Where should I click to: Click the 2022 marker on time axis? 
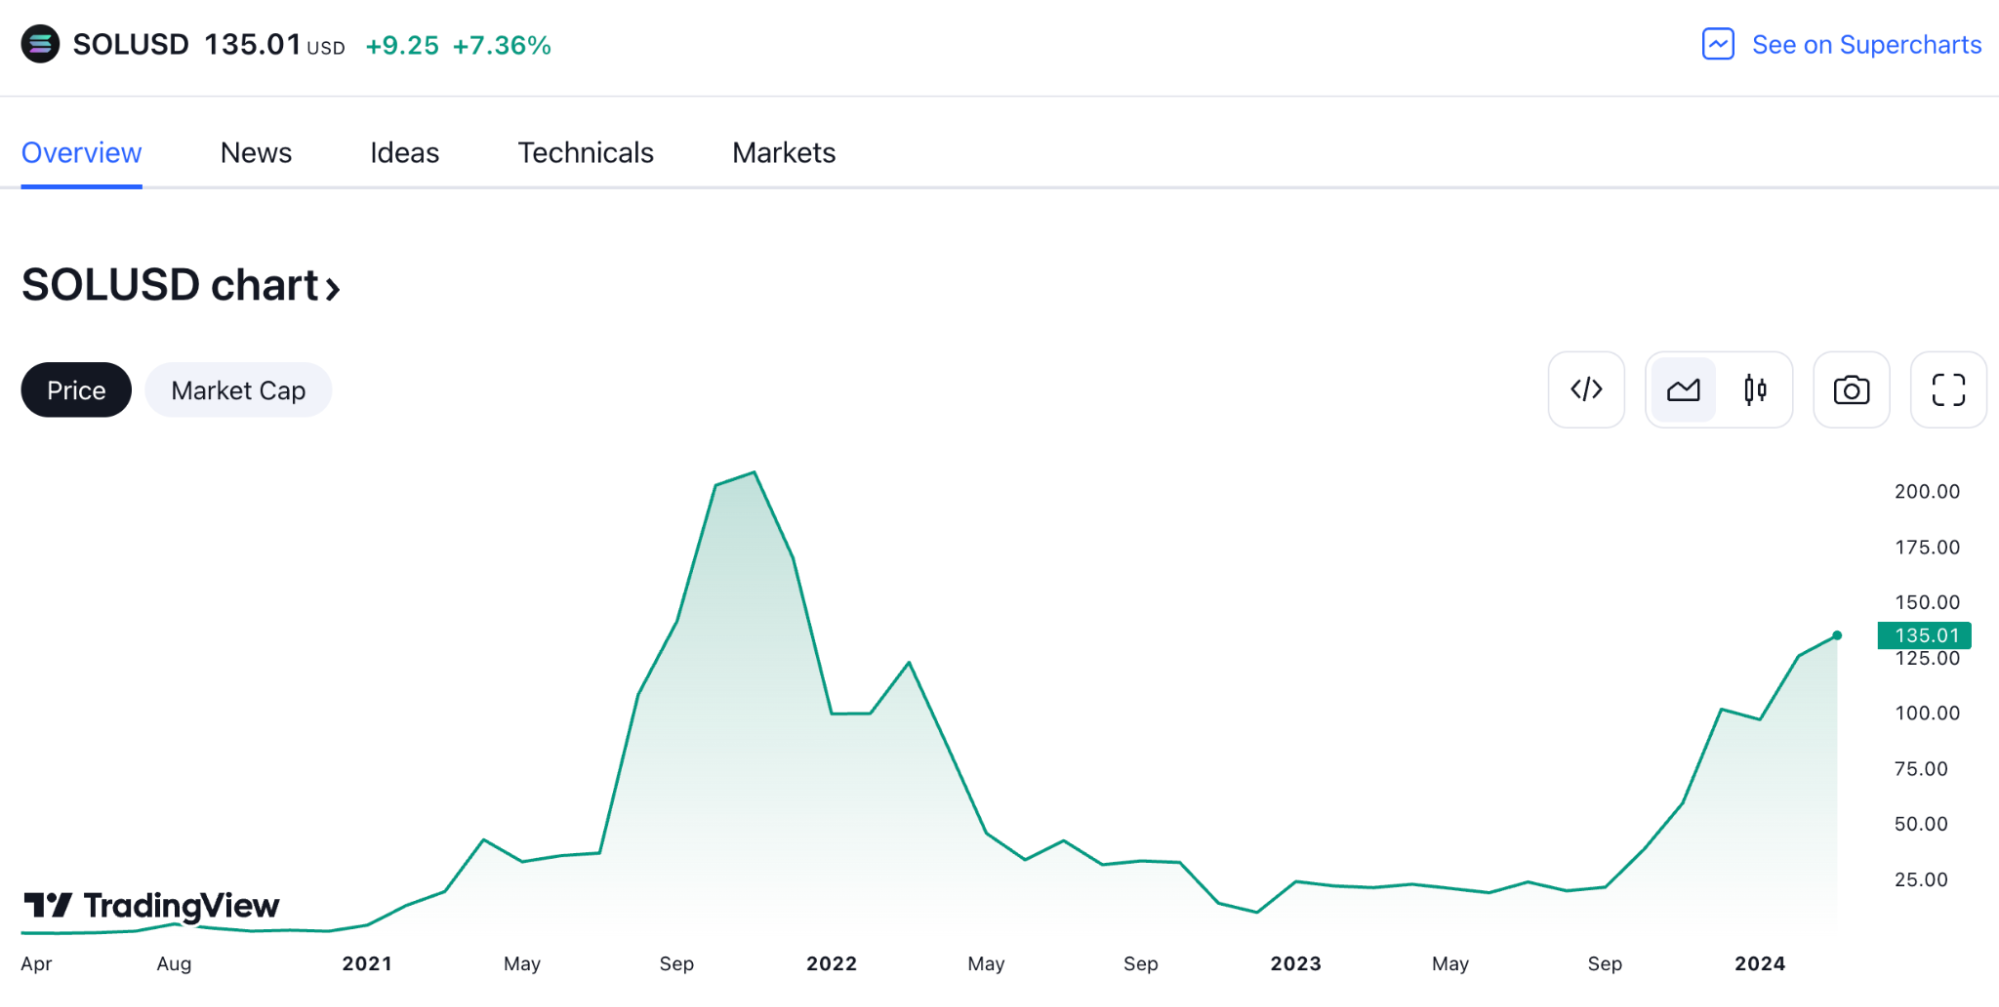[831, 964]
